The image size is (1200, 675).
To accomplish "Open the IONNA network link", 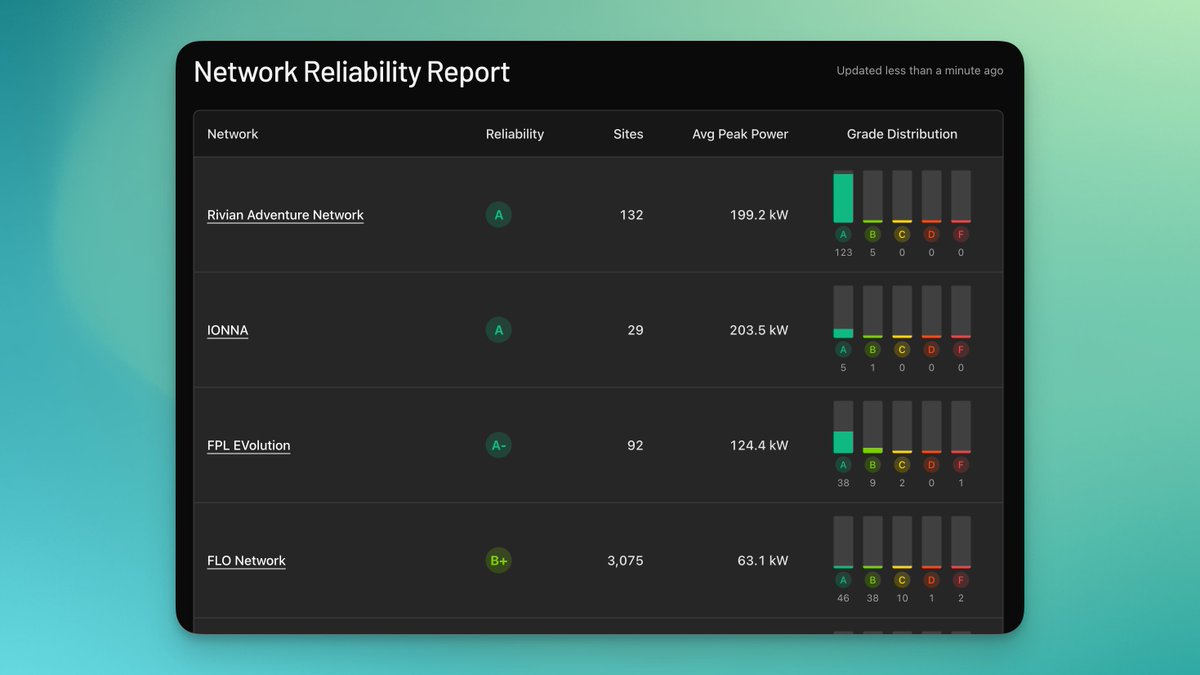I will [x=228, y=330].
